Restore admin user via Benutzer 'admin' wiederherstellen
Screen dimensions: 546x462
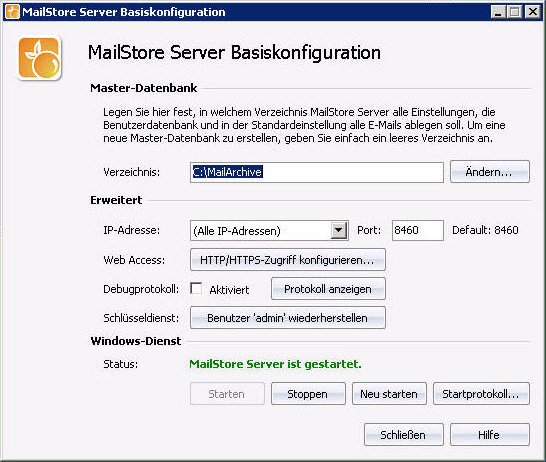(288, 318)
